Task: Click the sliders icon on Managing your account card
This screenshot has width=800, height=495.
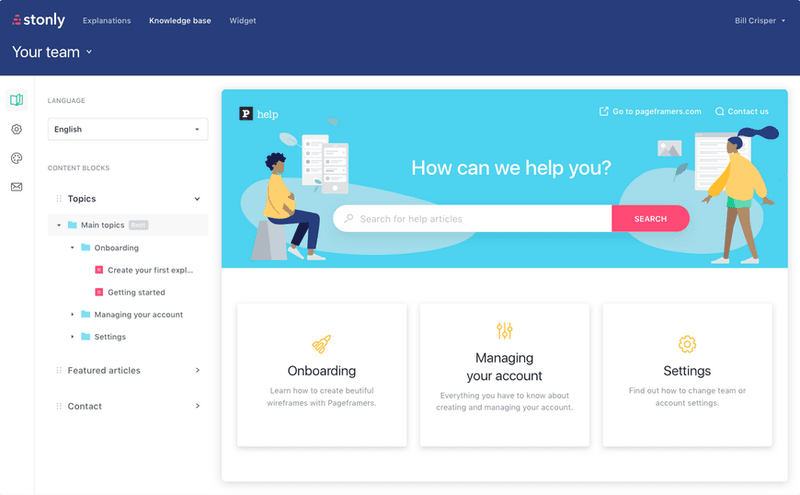Action: click(505, 331)
